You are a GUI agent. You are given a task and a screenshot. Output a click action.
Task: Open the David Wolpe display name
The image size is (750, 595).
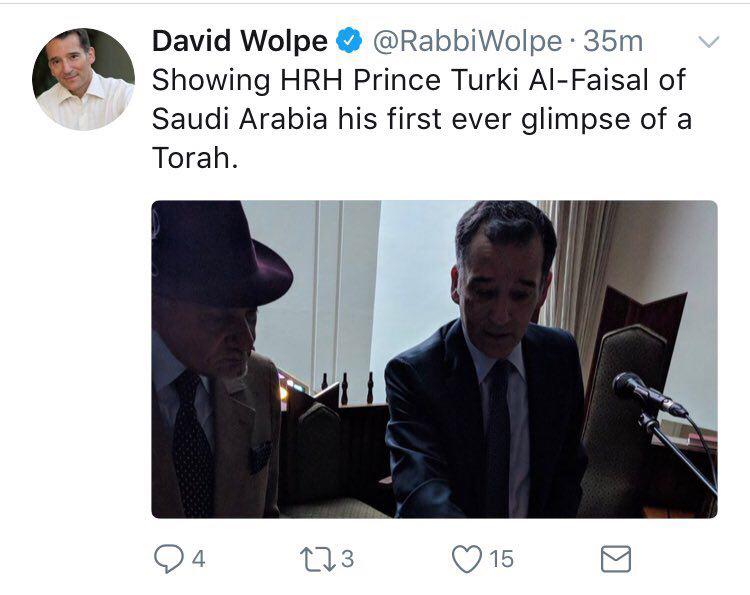240,42
